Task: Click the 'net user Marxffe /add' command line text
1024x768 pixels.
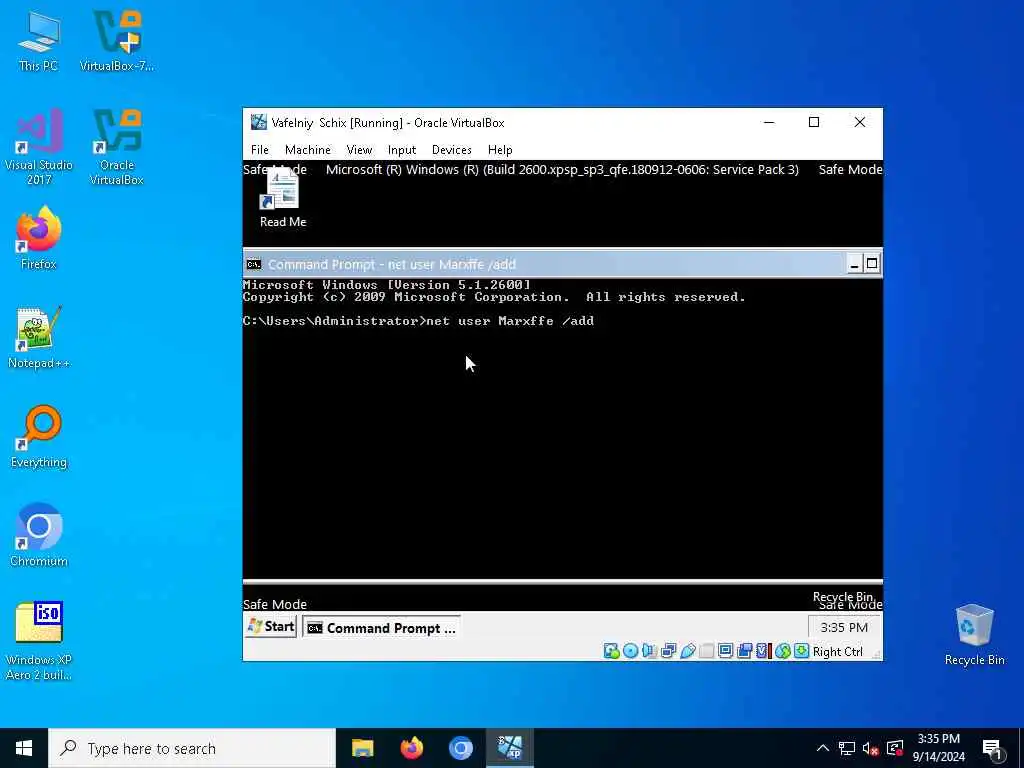Action: point(510,321)
